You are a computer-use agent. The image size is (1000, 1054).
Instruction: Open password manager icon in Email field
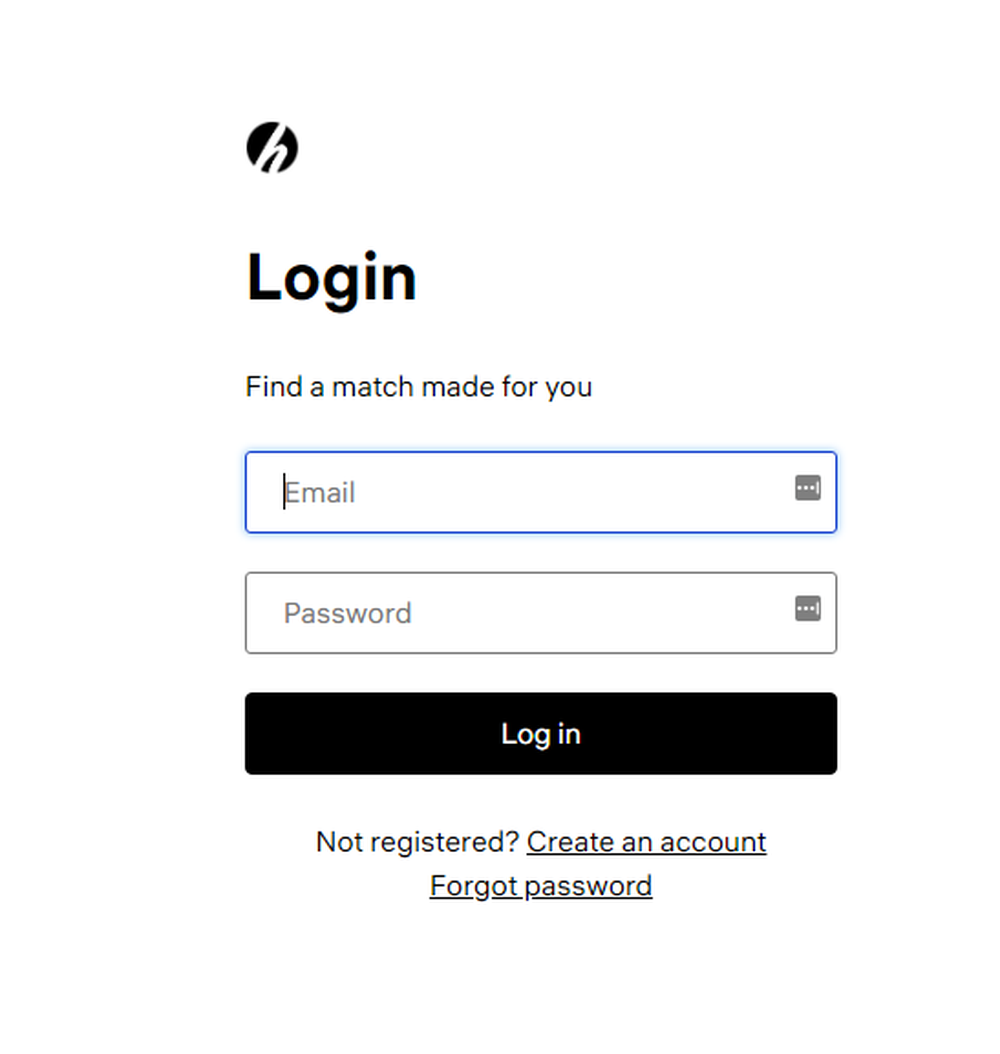coord(807,488)
